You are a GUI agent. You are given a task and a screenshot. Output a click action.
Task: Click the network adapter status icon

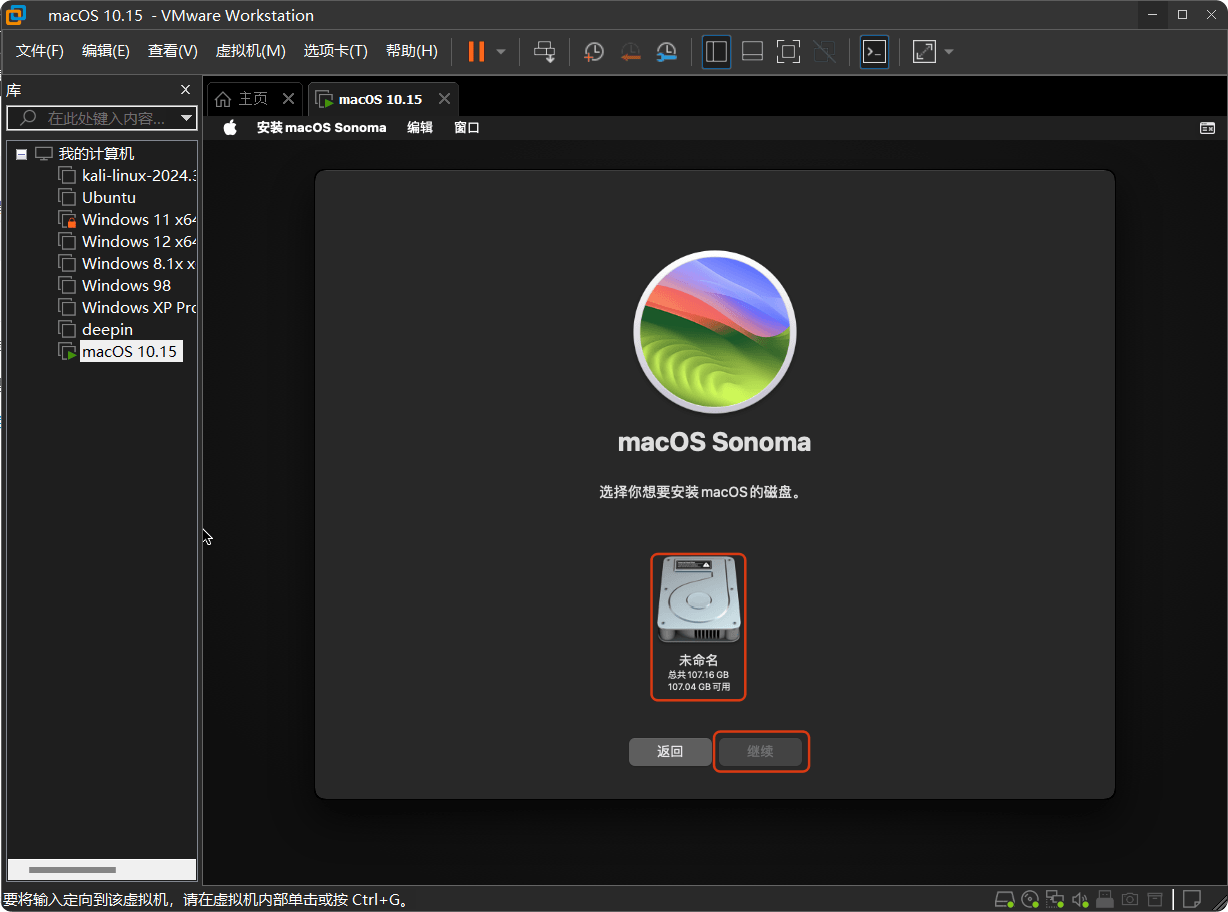pyautogui.click(x=1055, y=899)
